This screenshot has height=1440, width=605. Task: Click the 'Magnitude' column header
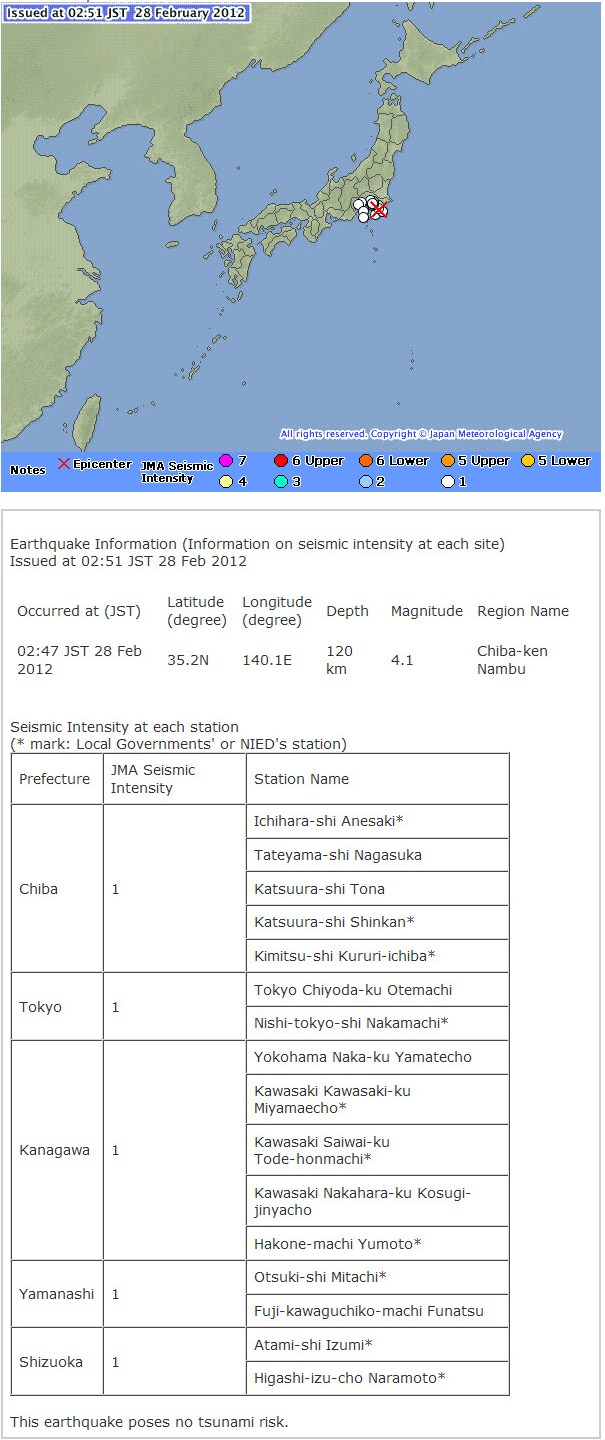point(427,611)
